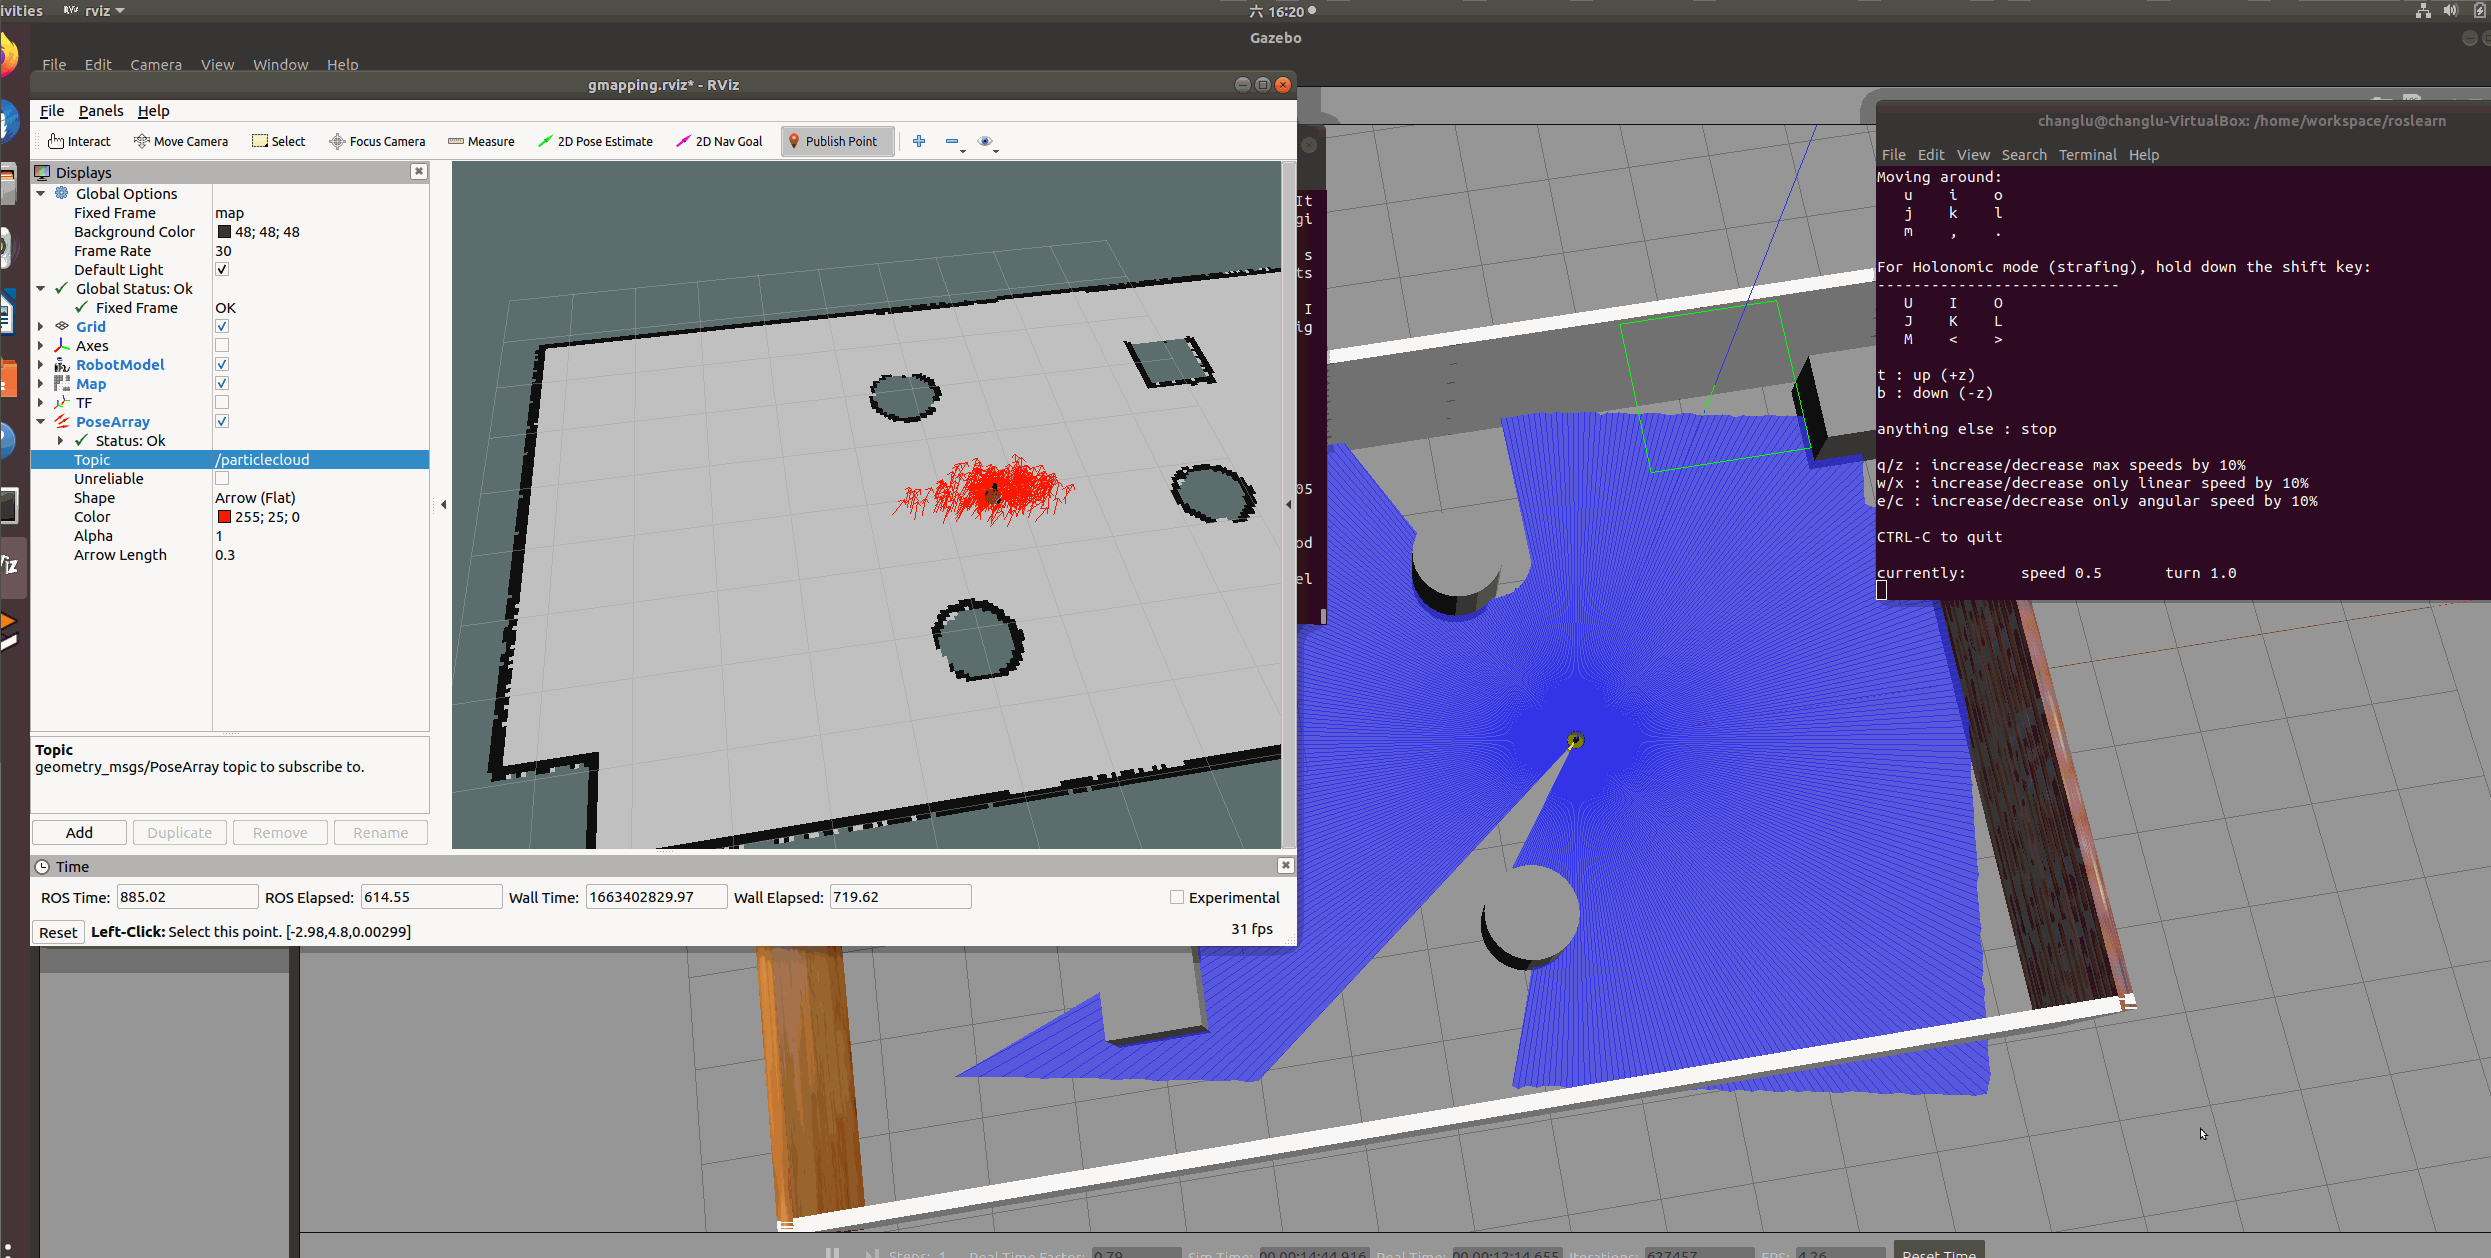The image size is (2491, 1258).
Task: Click the Add display button
Action: click(x=79, y=832)
